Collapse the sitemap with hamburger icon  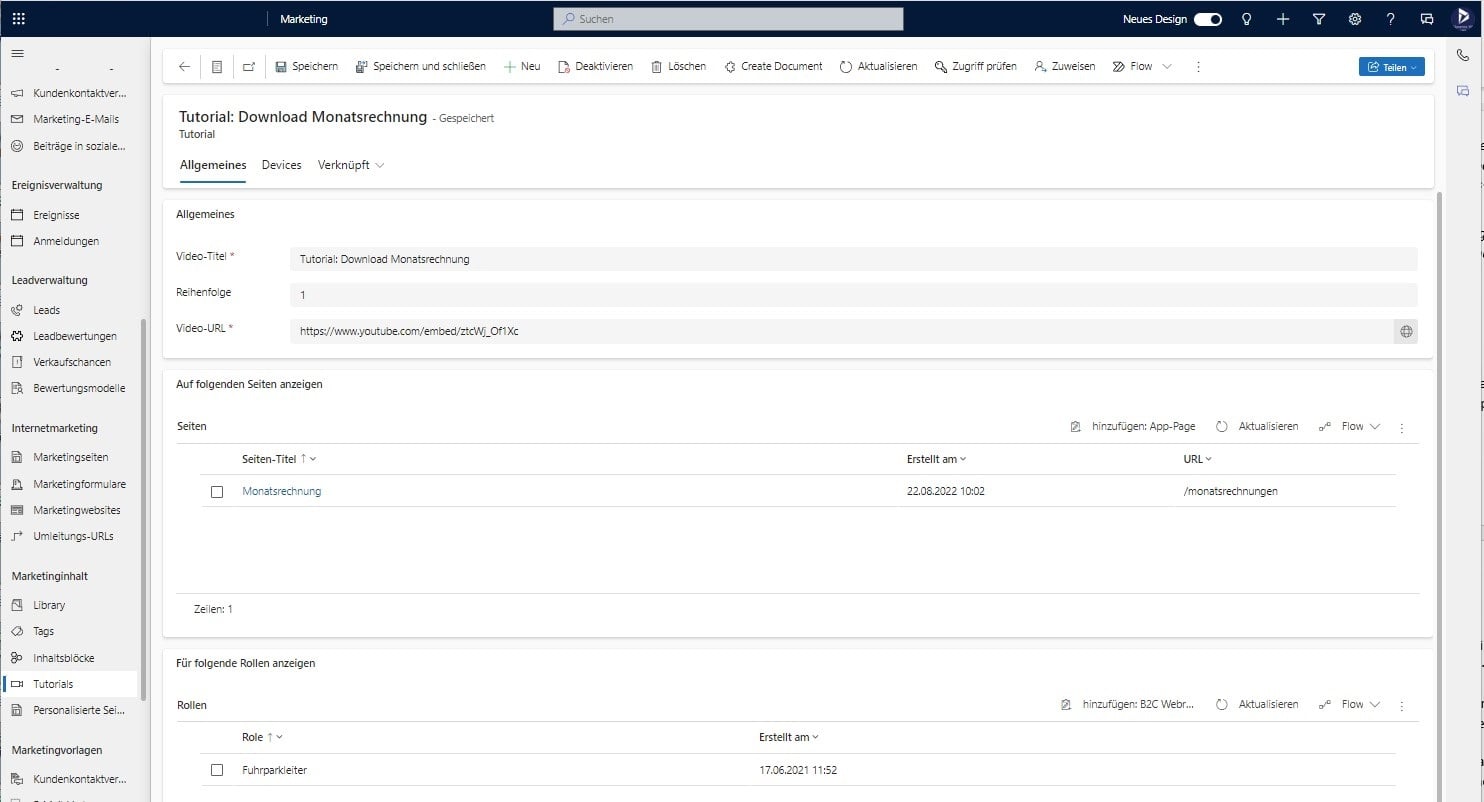(17, 54)
